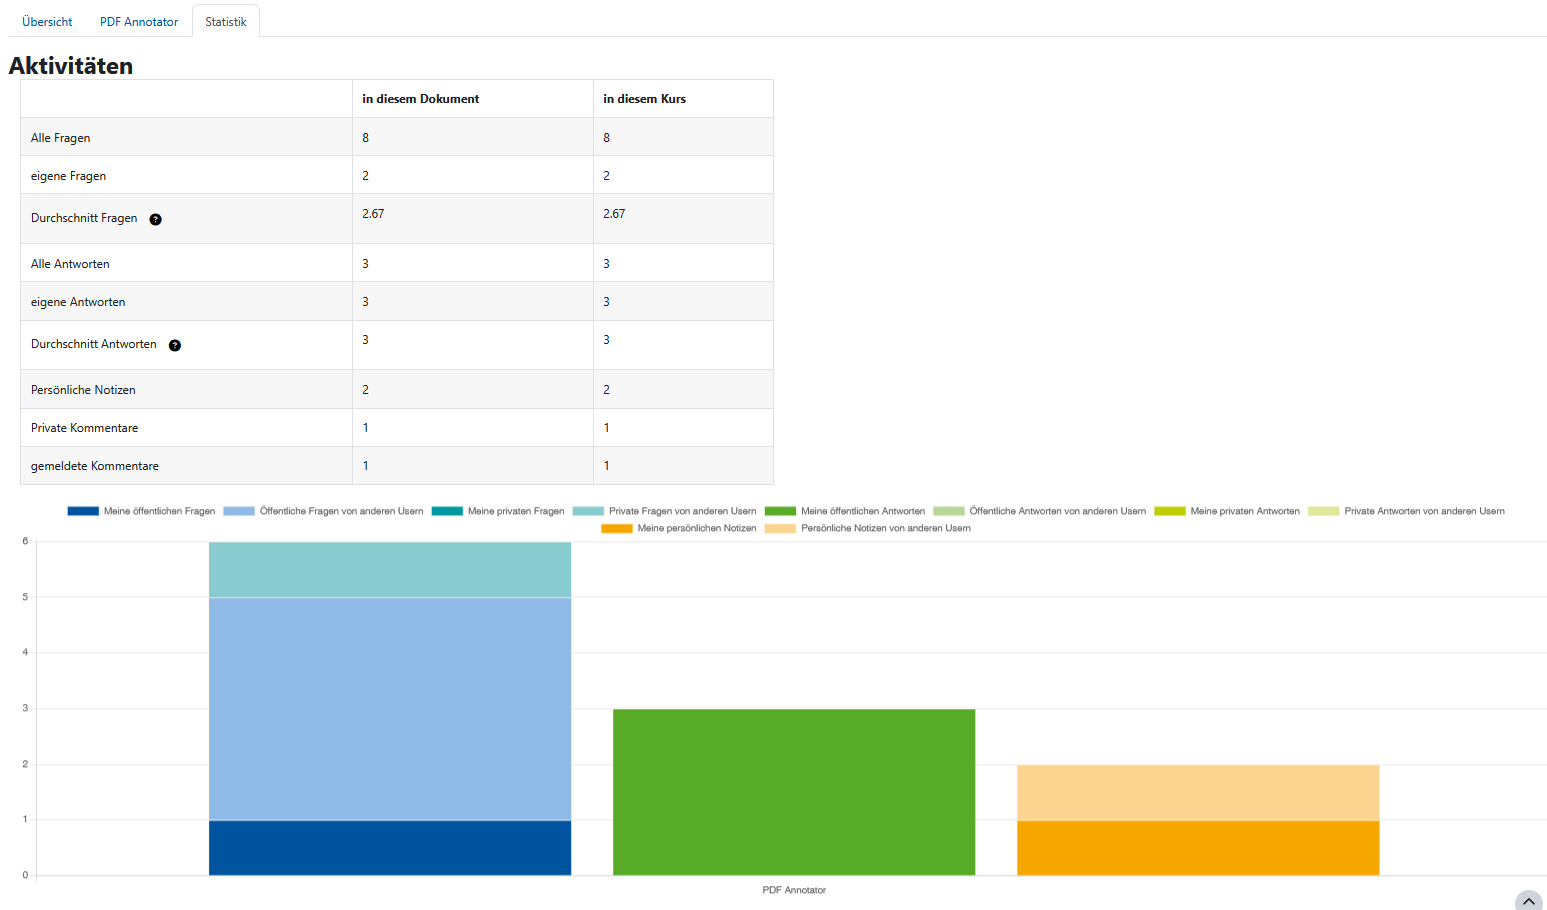The height and width of the screenshot is (910, 1547).
Task: Click 'Private Antworten von anderen Usern' legend swatch
Action: pyautogui.click(x=1324, y=511)
